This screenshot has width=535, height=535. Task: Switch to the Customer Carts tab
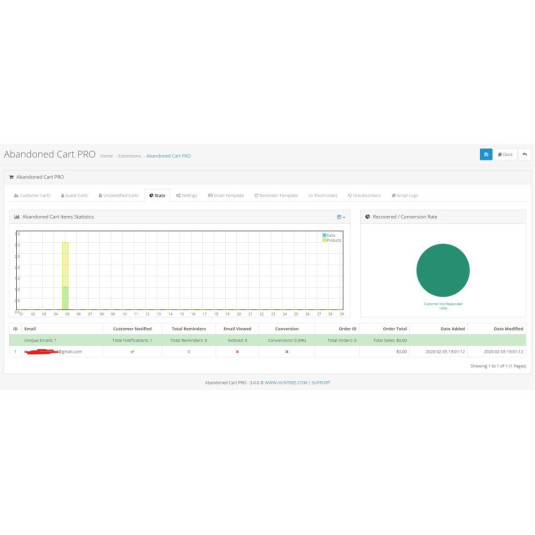click(x=32, y=196)
